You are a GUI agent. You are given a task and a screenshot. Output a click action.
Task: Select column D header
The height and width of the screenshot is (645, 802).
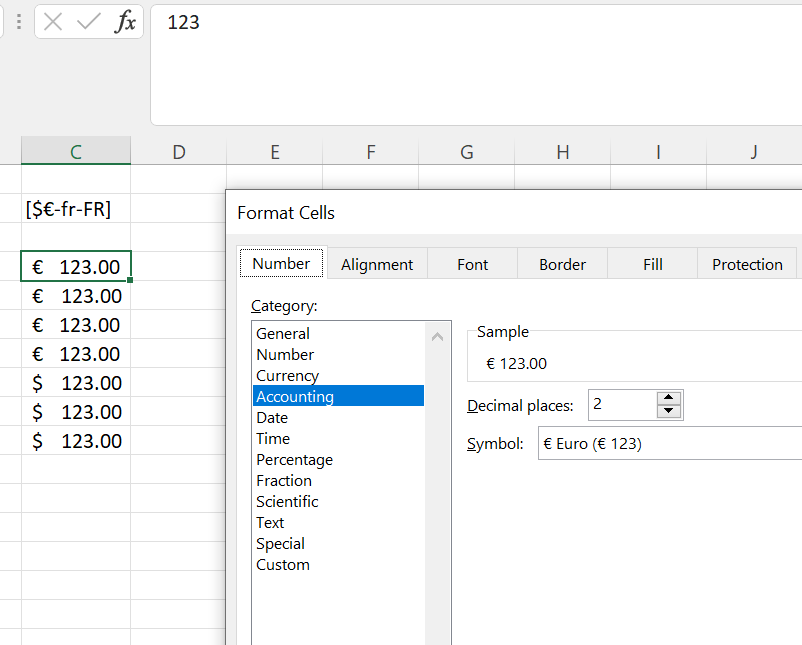[x=179, y=152]
